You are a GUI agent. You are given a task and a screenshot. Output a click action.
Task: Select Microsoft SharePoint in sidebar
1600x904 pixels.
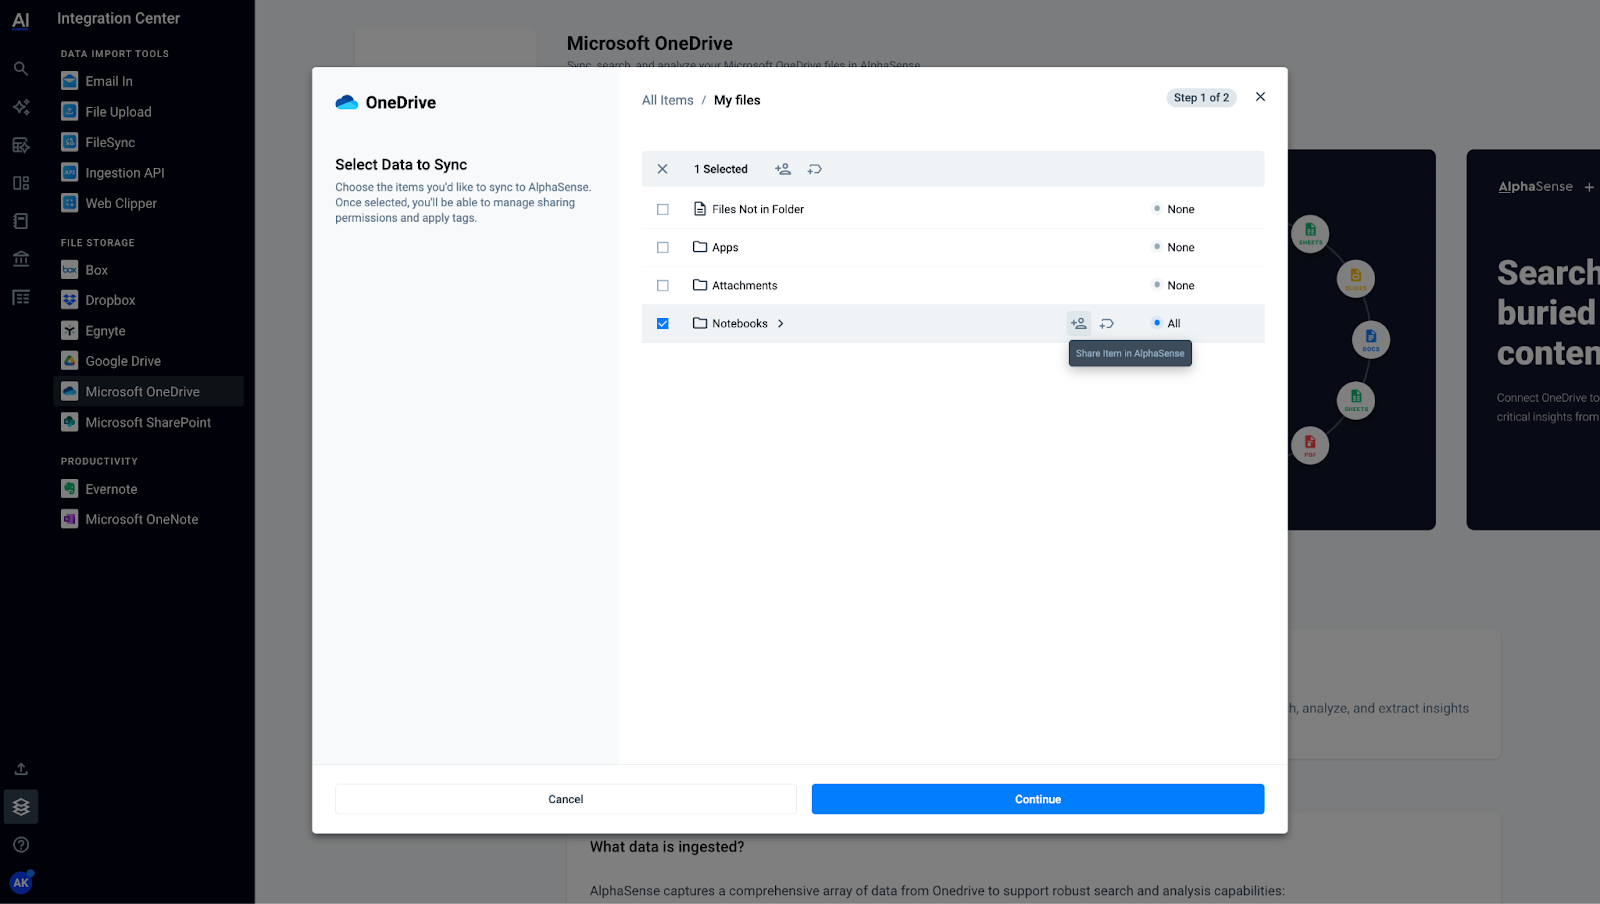click(148, 422)
